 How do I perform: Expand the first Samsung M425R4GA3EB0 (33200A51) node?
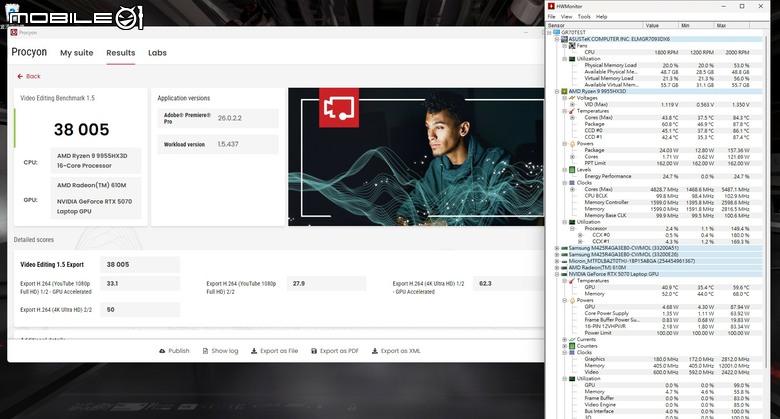[x=557, y=248]
